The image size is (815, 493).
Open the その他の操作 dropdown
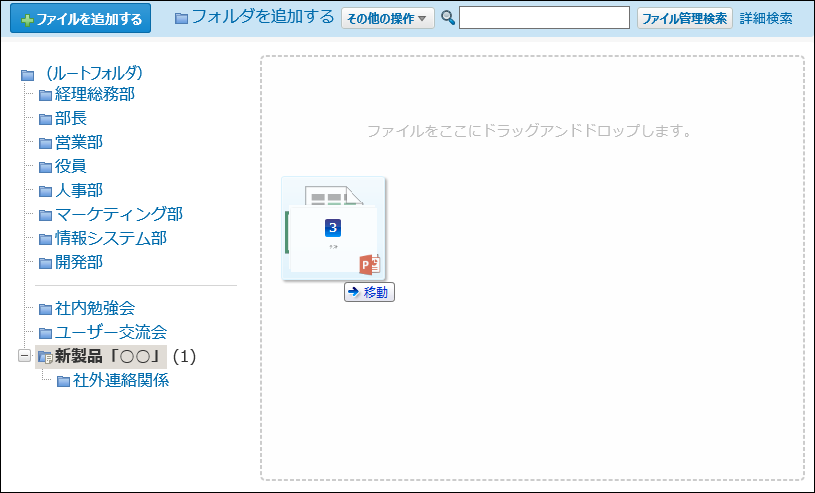pos(388,18)
